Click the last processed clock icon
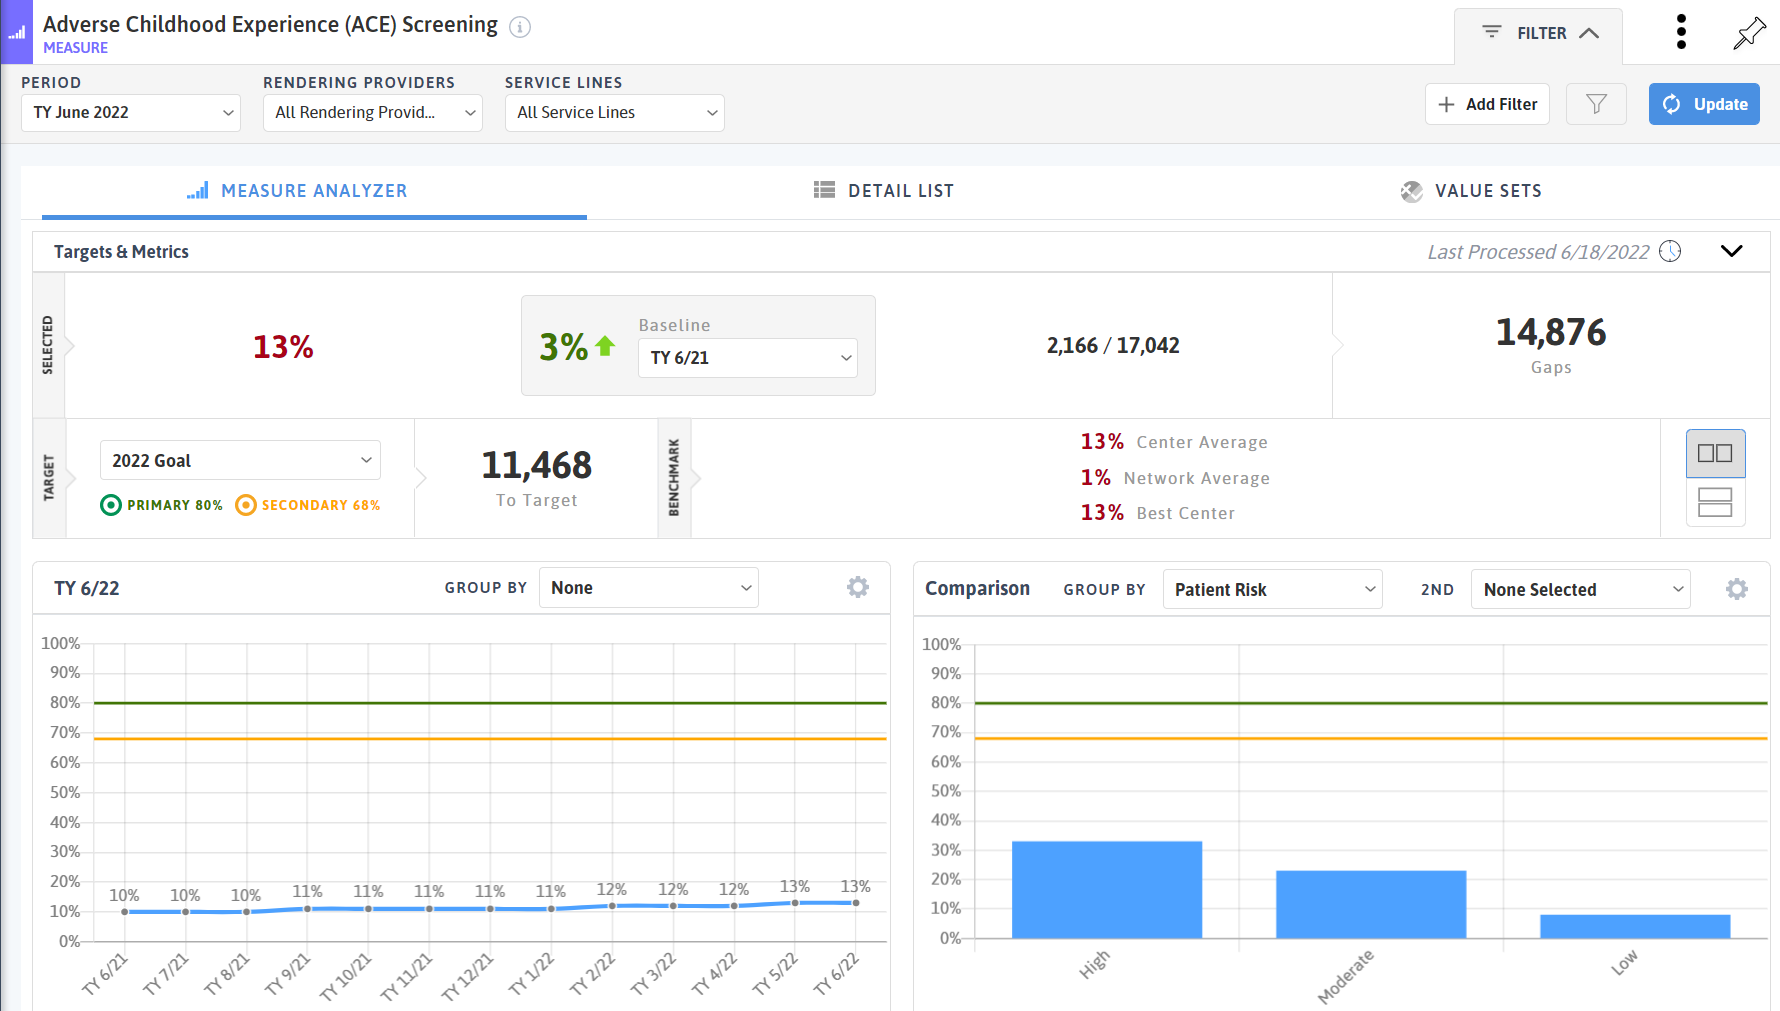Image resolution: width=1780 pixels, height=1011 pixels. pos(1670,251)
